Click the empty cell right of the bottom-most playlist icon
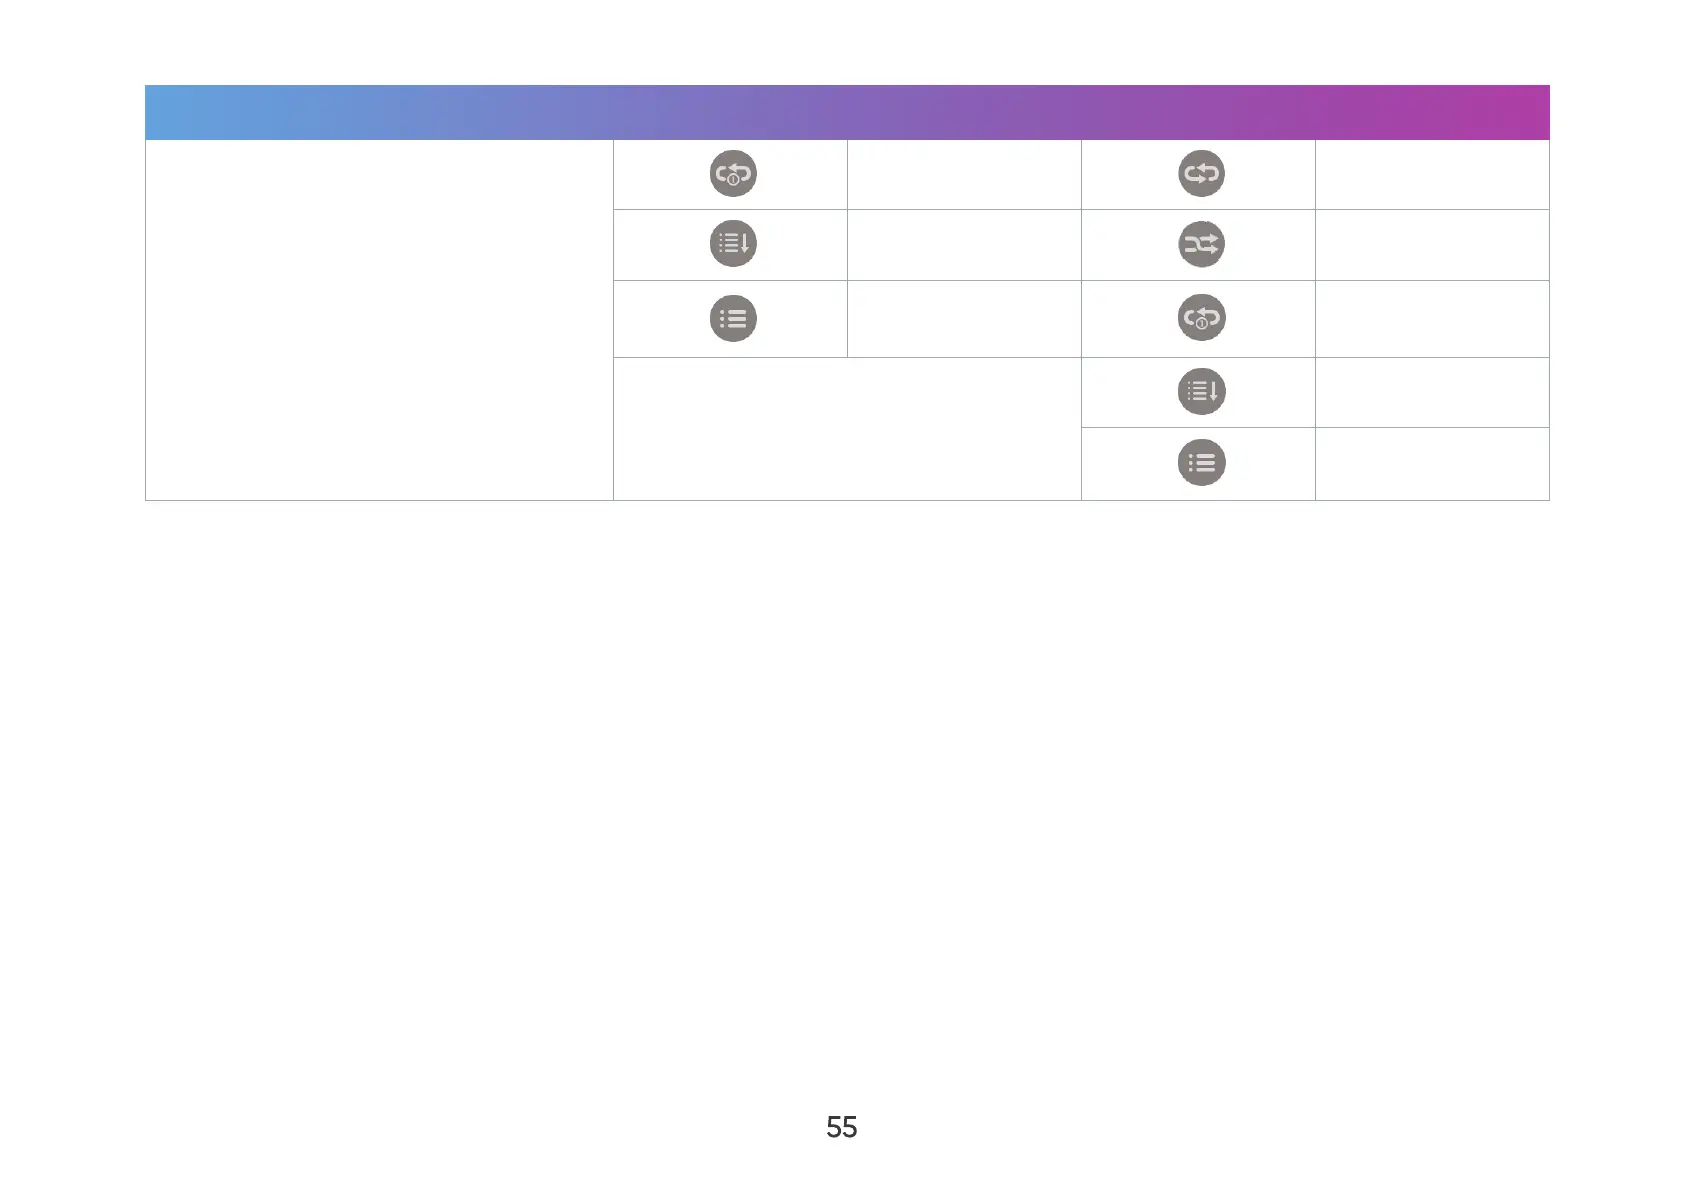Screen dimensions: 1684x1191 1432,464
